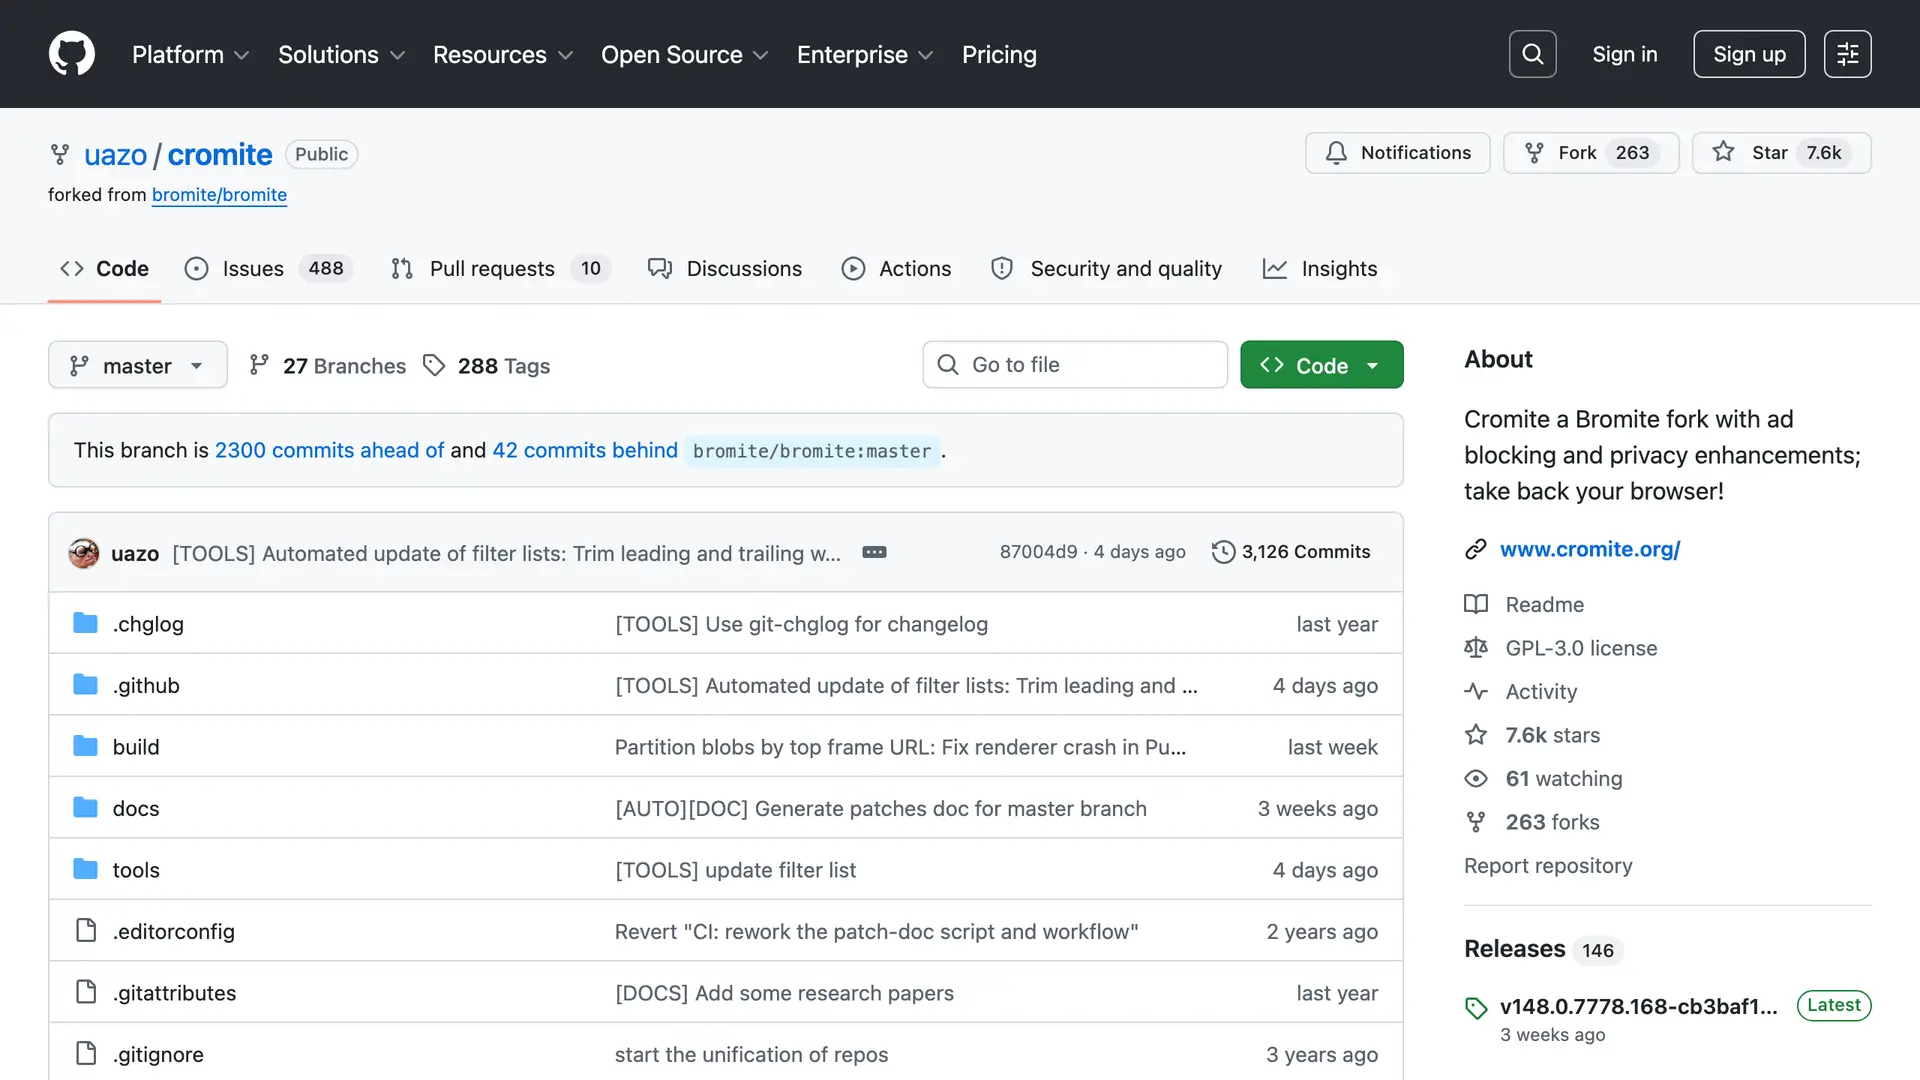Open the bromite/bromite fork source link
This screenshot has height=1080, width=1920.
point(219,195)
